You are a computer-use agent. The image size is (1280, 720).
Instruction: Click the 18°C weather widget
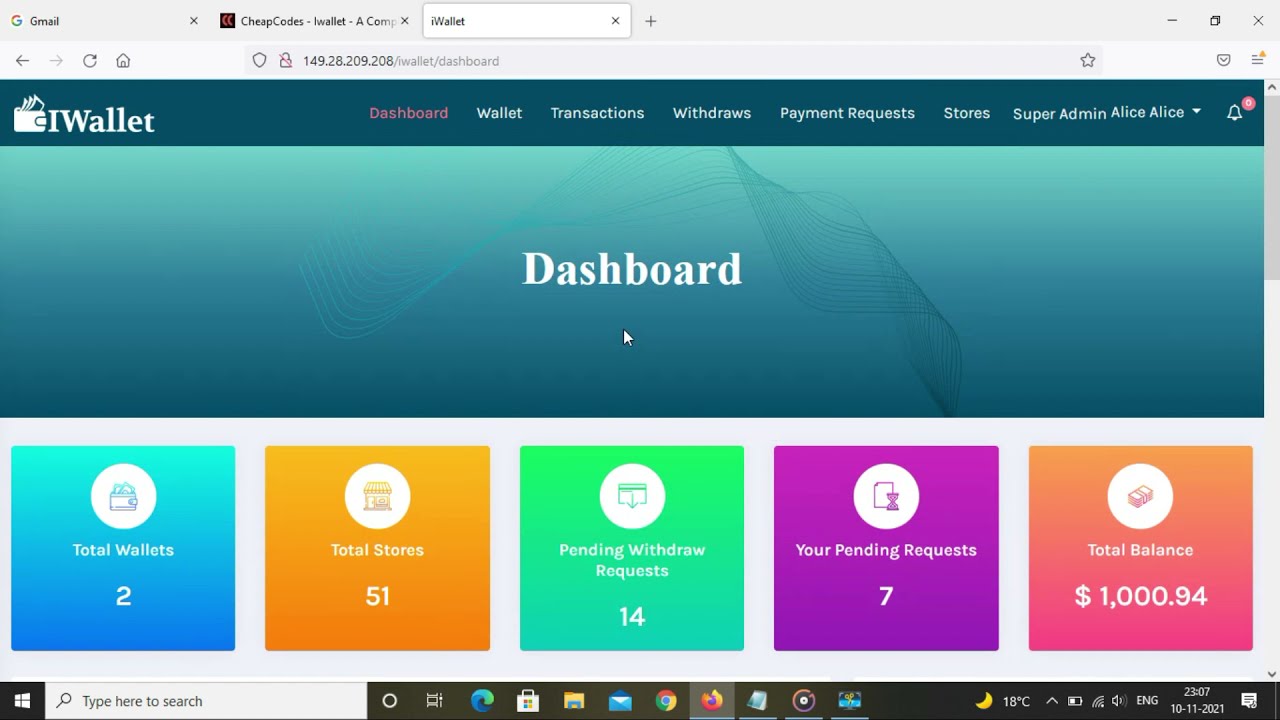point(1003,701)
